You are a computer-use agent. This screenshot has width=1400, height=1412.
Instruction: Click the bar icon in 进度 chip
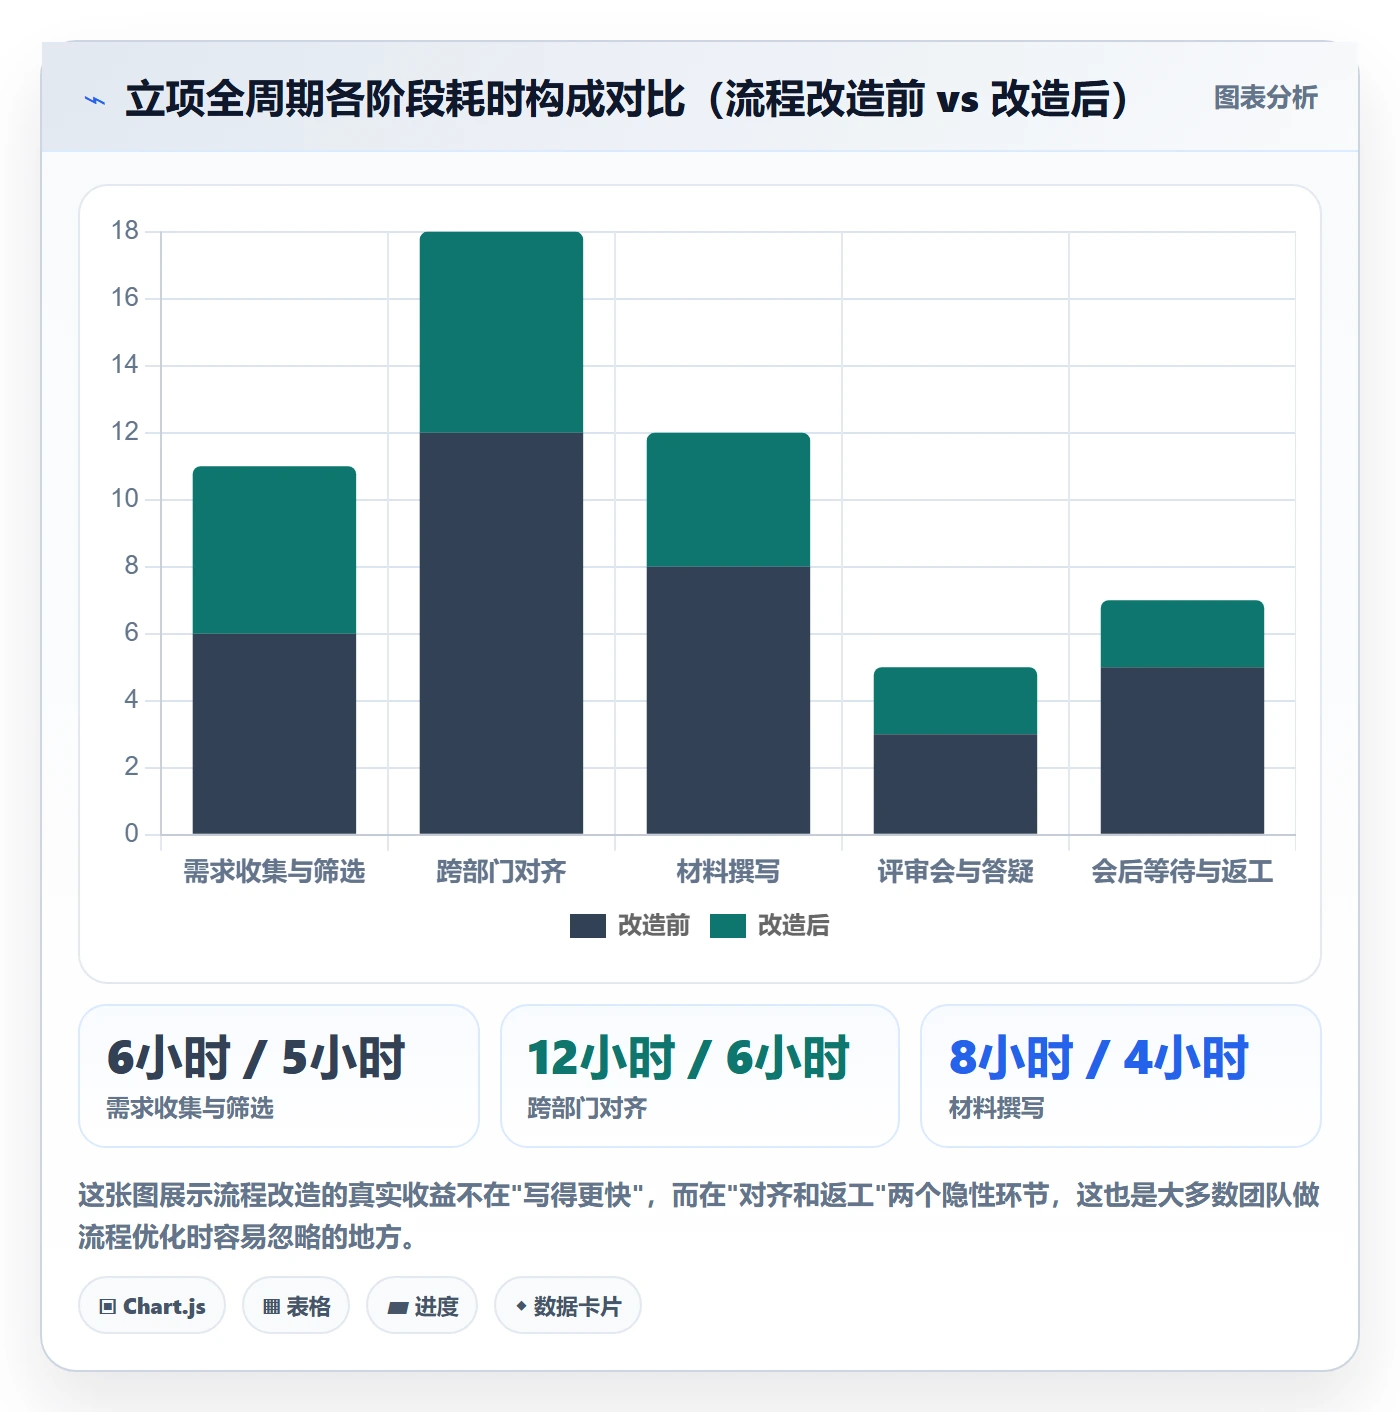click(398, 1308)
